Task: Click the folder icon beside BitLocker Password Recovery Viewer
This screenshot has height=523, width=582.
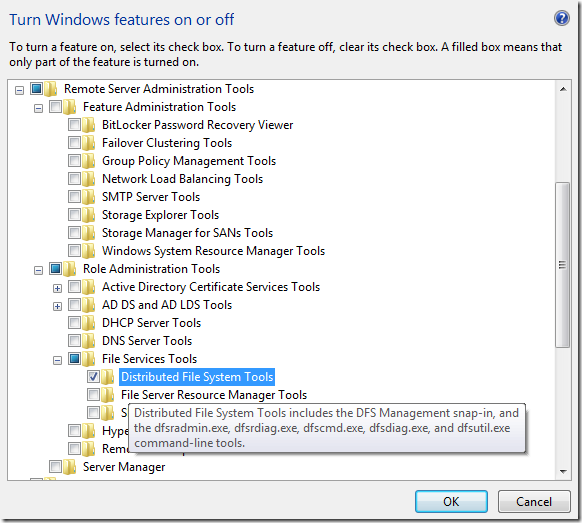Action: 88,125
